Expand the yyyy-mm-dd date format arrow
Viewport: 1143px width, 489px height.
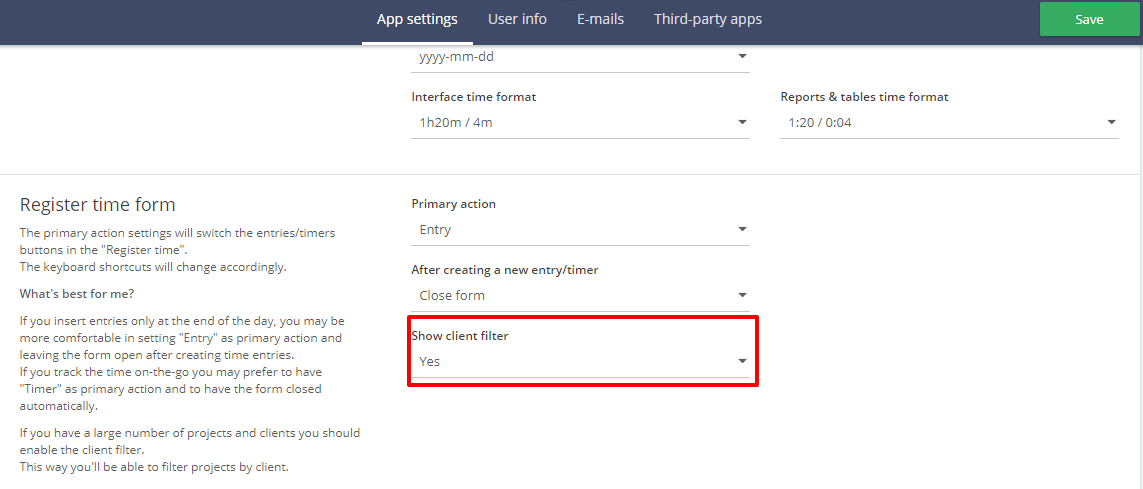742,57
